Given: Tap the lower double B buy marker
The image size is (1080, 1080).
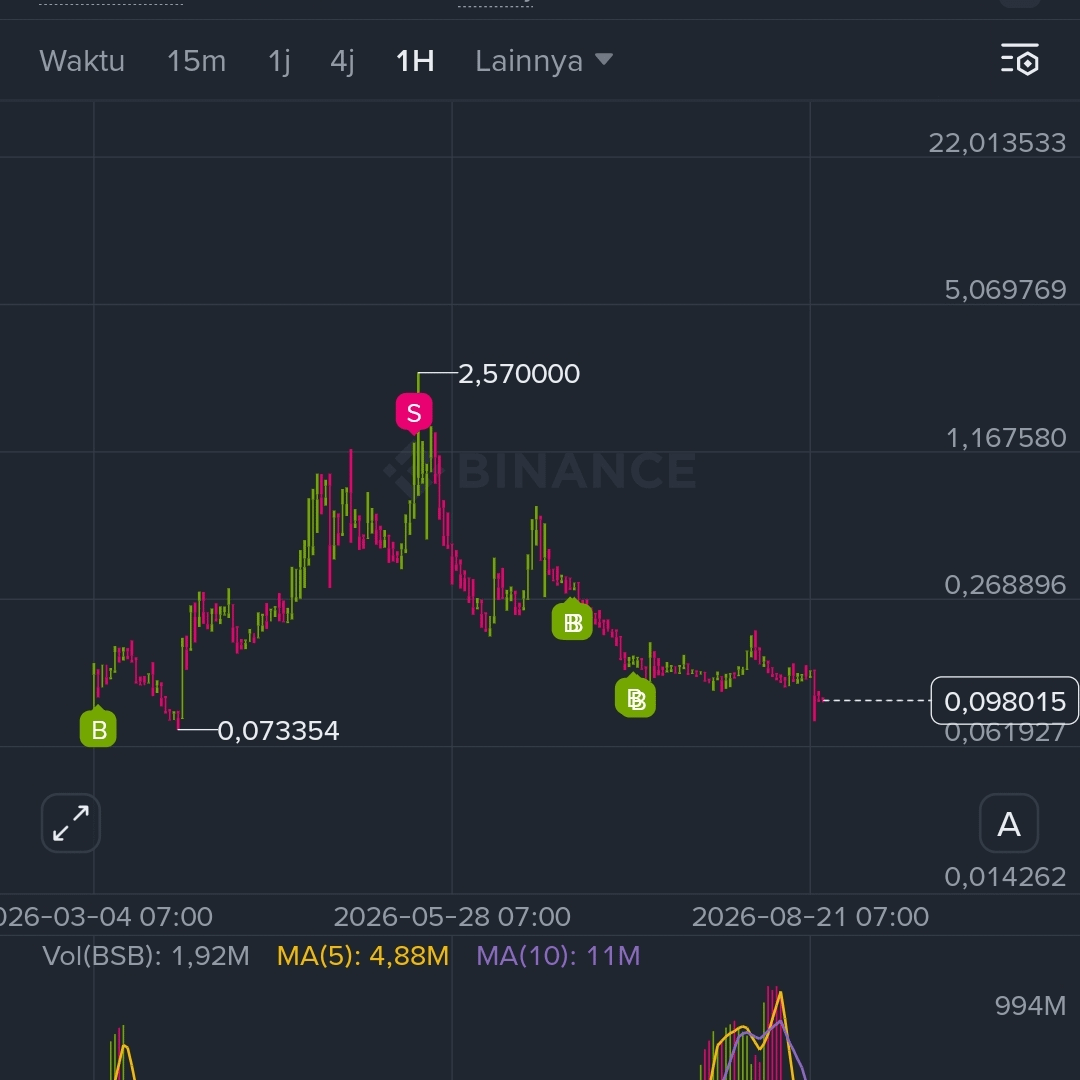Looking at the screenshot, I should point(635,697).
